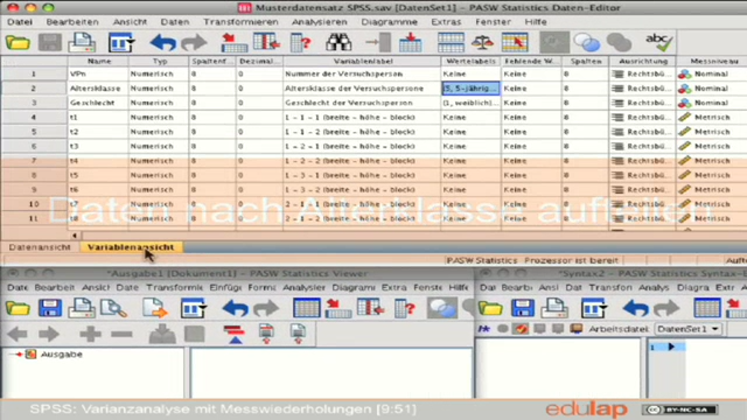Expand outline using plus icon in Viewer
This screenshot has height=420, width=747.
(90, 335)
